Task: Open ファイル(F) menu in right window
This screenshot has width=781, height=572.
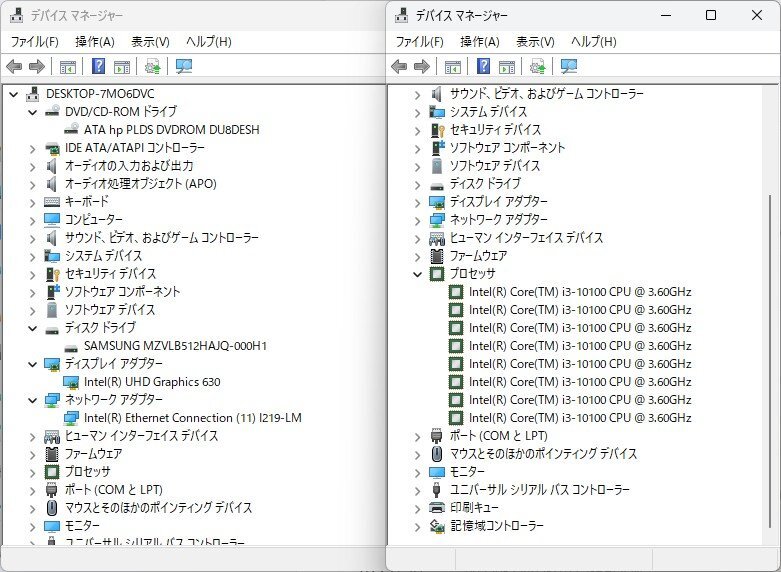Action: [419, 42]
